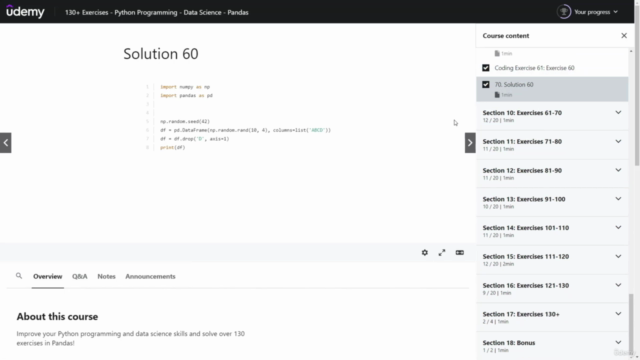The width and height of the screenshot is (640, 360).
Task: Switch to the Q&A tab
Action: (80, 276)
